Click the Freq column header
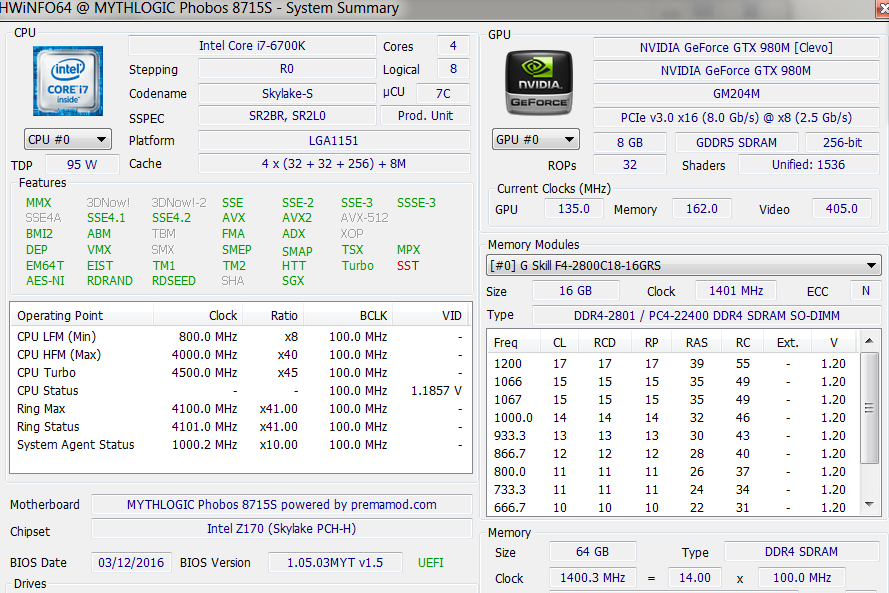This screenshot has height=593, width=889. pos(514,342)
